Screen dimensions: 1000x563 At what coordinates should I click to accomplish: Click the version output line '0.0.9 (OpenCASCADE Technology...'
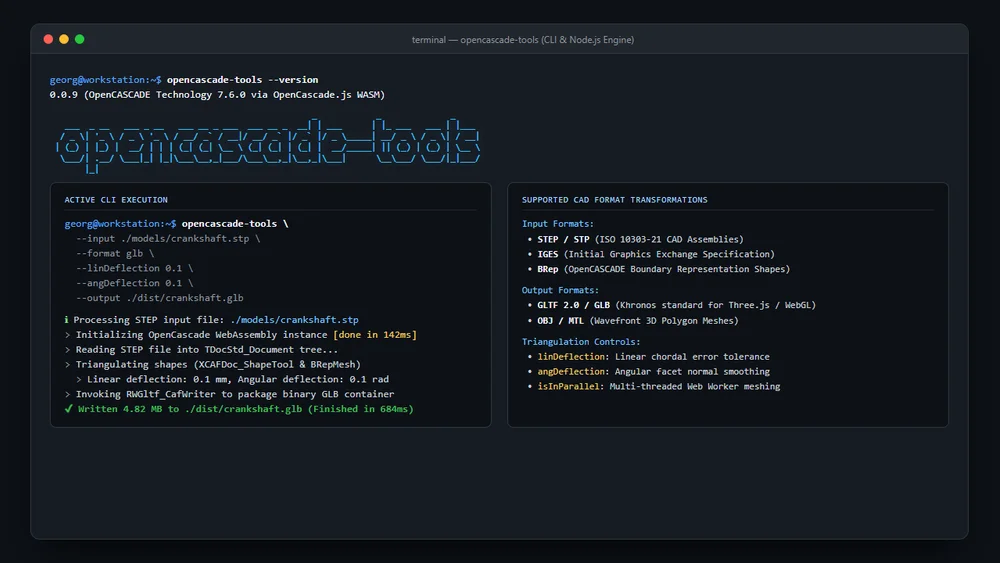[x=217, y=94]
